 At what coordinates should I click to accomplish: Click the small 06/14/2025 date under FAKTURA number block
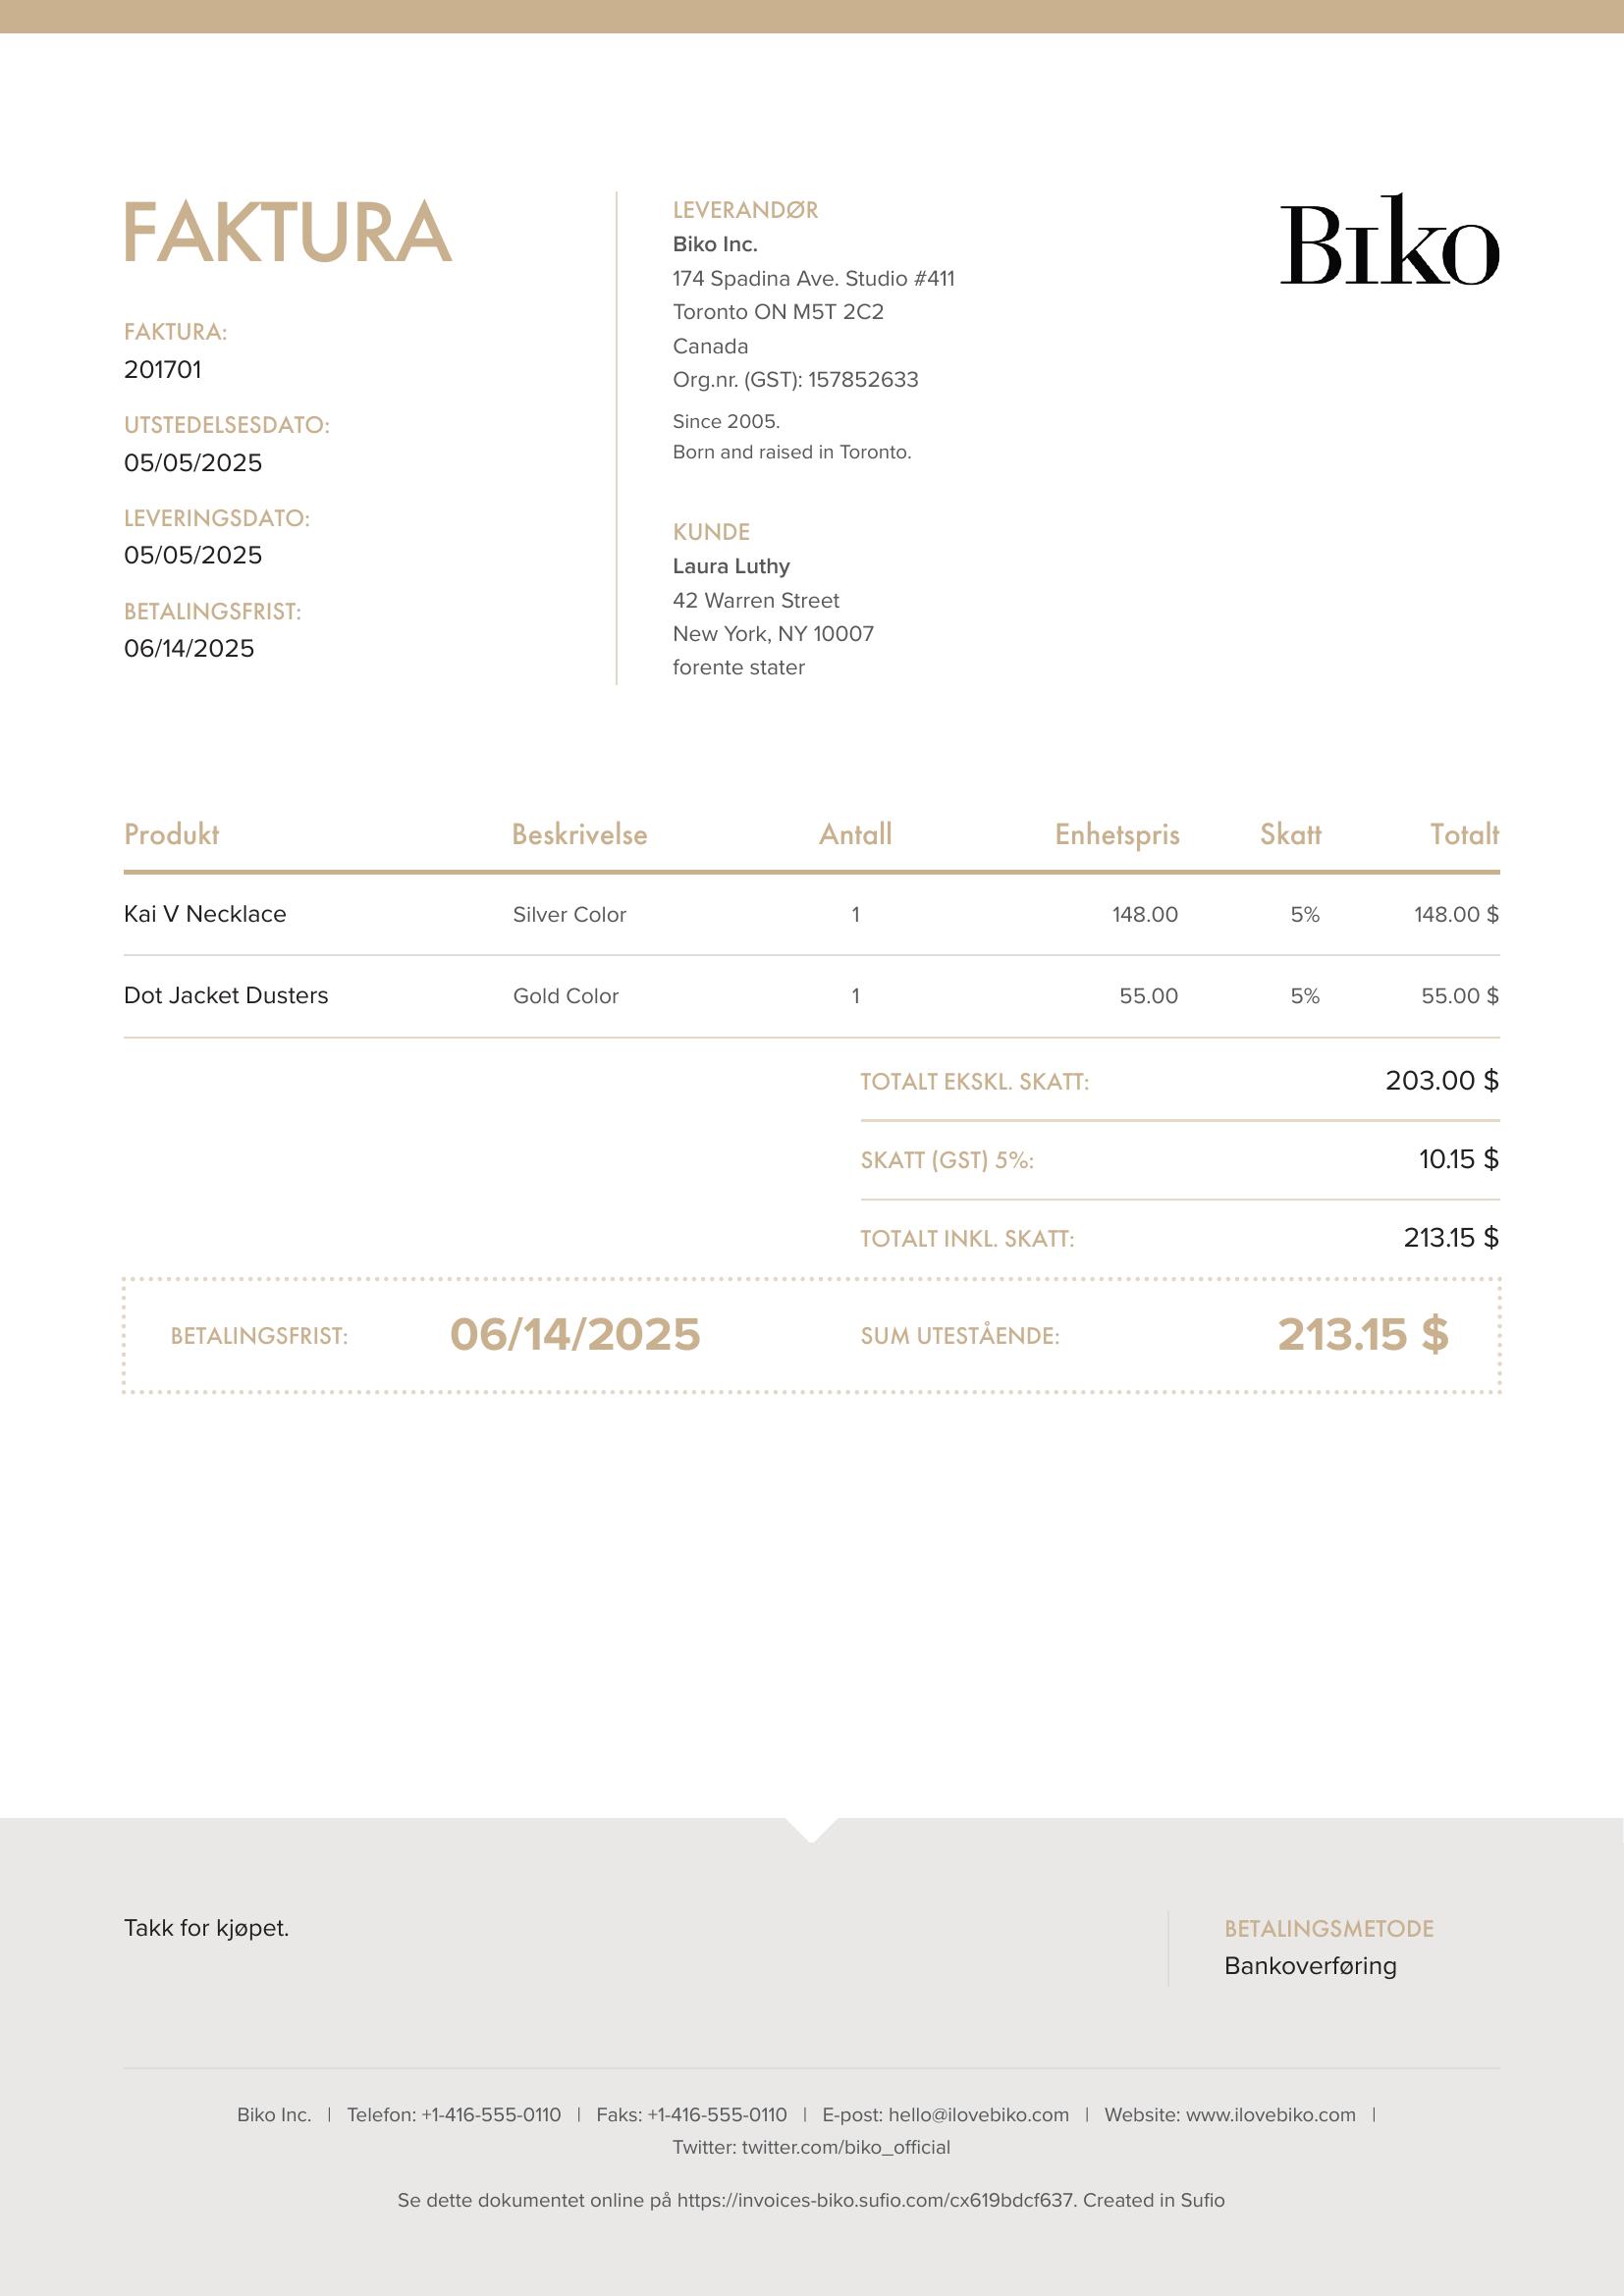coord(189,648)
